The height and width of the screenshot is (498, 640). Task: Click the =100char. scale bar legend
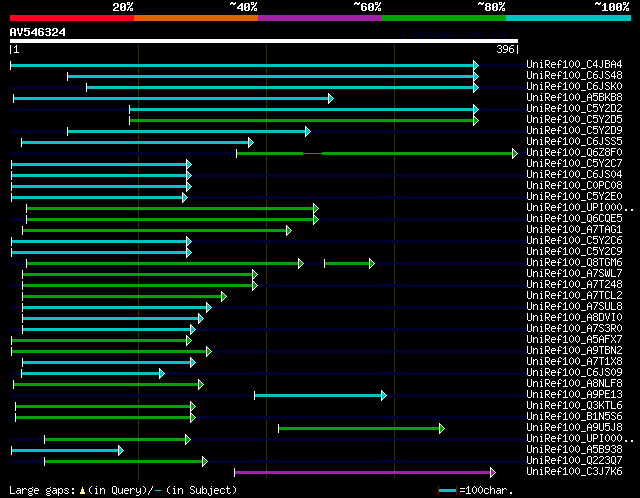[476, 490]
